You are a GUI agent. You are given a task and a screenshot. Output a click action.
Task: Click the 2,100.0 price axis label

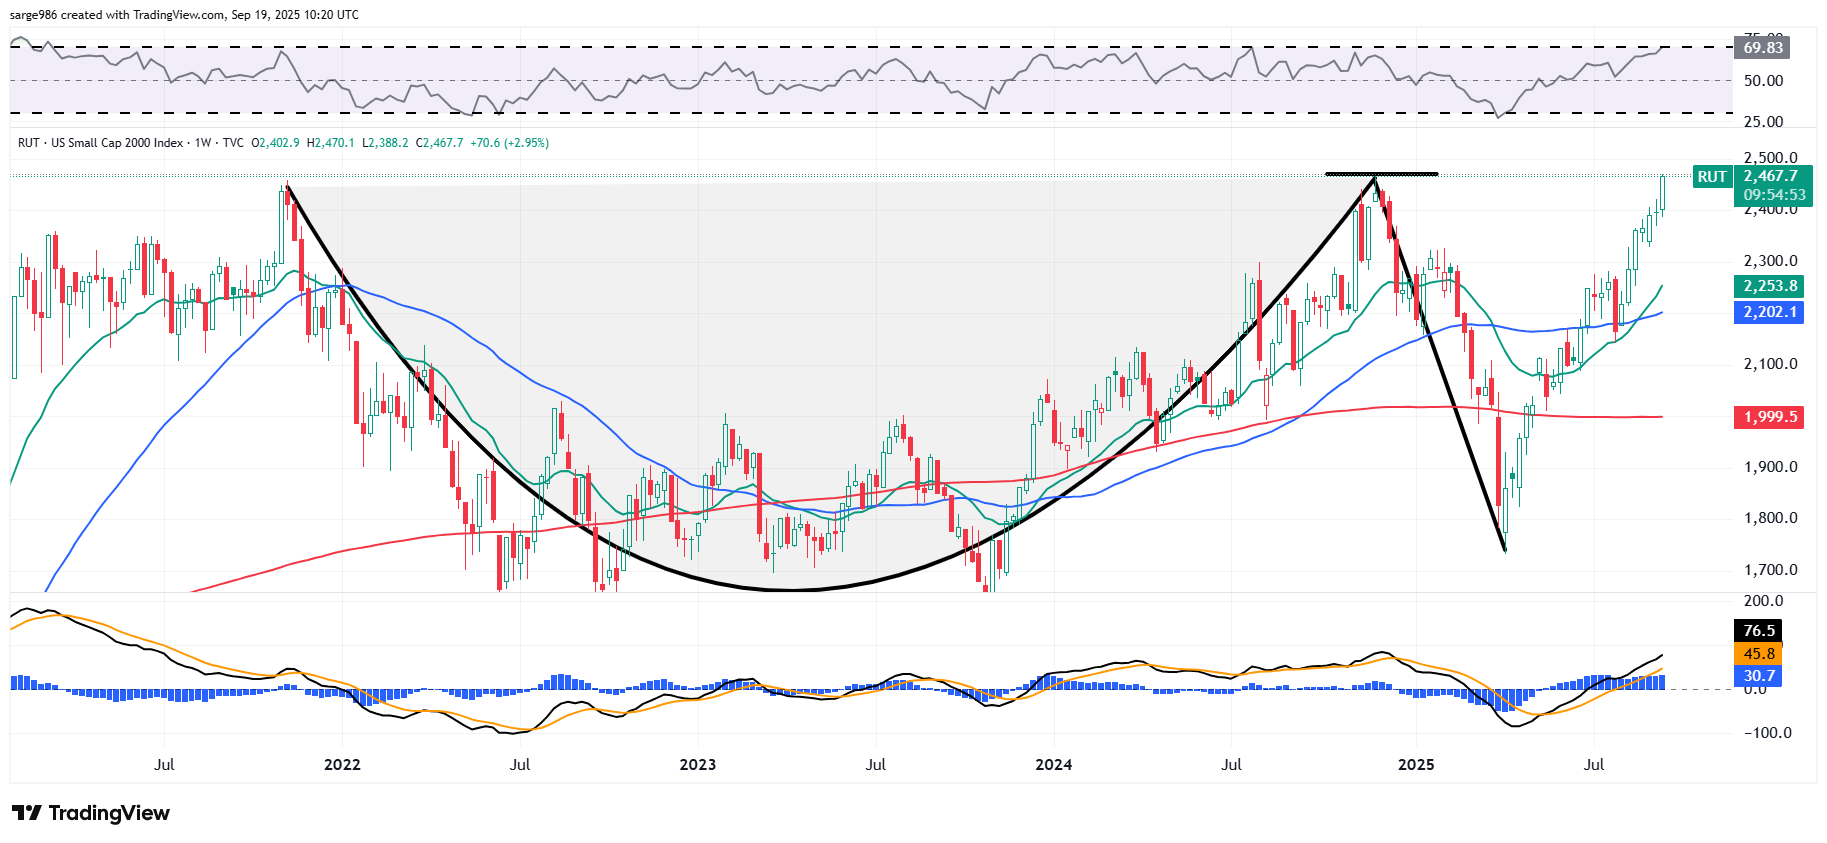click(x=1770, y=364)
